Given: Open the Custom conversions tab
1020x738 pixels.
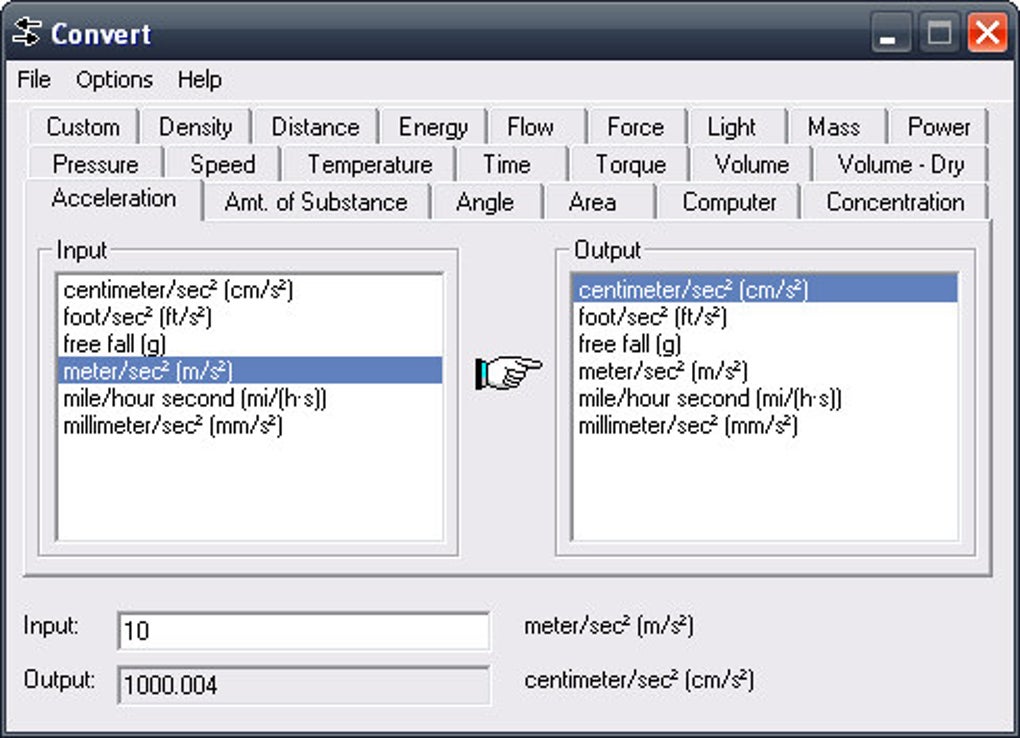Looking at the screenshot, I should click(84, 127).
